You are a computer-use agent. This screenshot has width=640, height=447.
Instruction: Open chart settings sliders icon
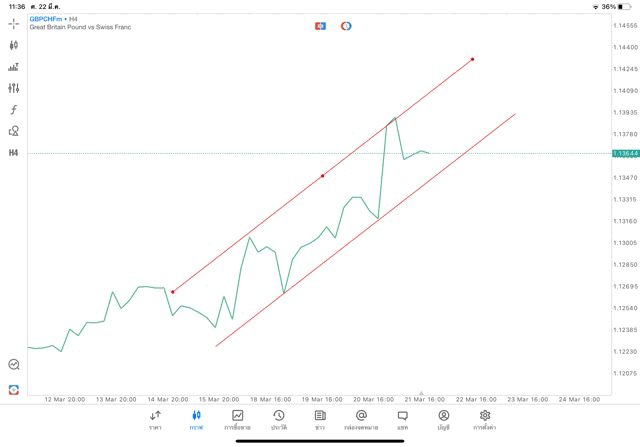[14, 88]
